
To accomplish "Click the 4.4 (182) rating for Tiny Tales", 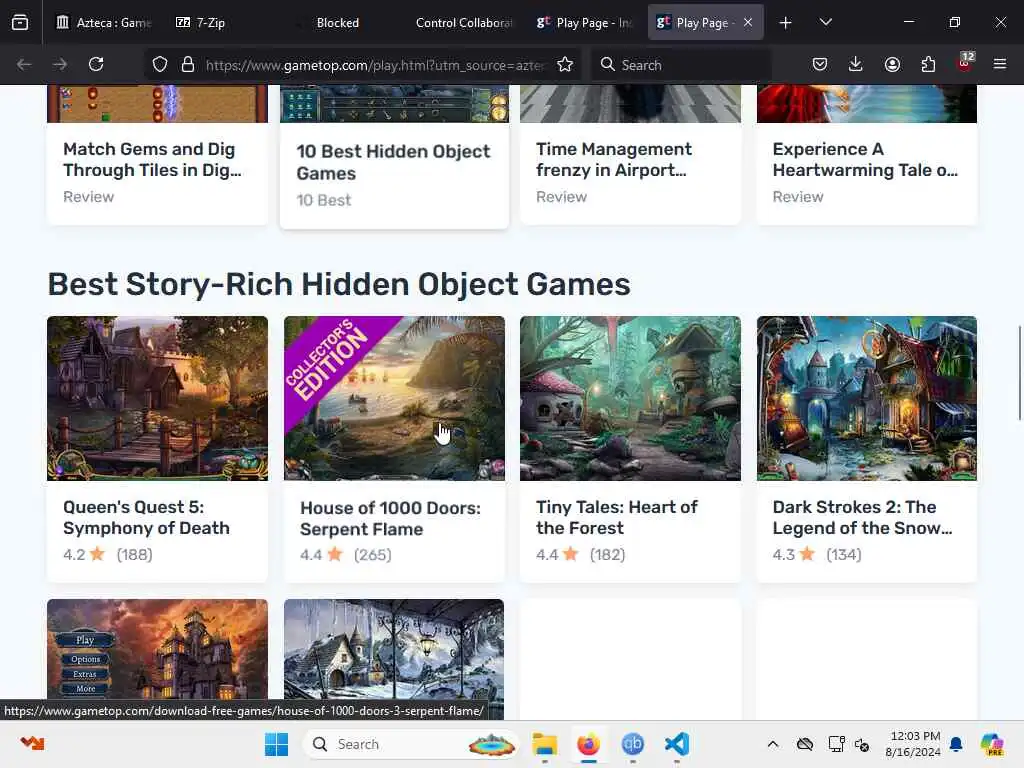I will pyautogui.click(x=581, y=554).
